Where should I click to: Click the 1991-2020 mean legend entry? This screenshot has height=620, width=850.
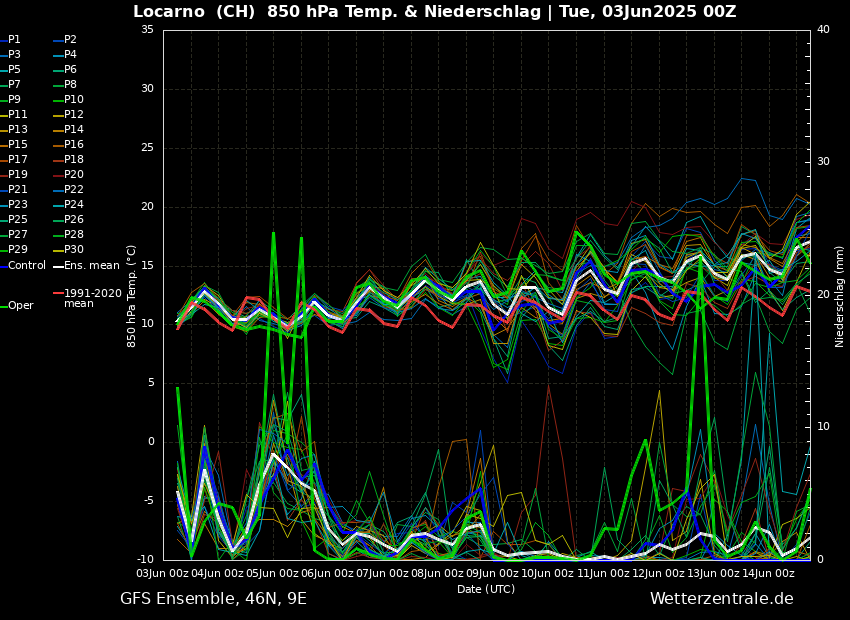(87, 298)
